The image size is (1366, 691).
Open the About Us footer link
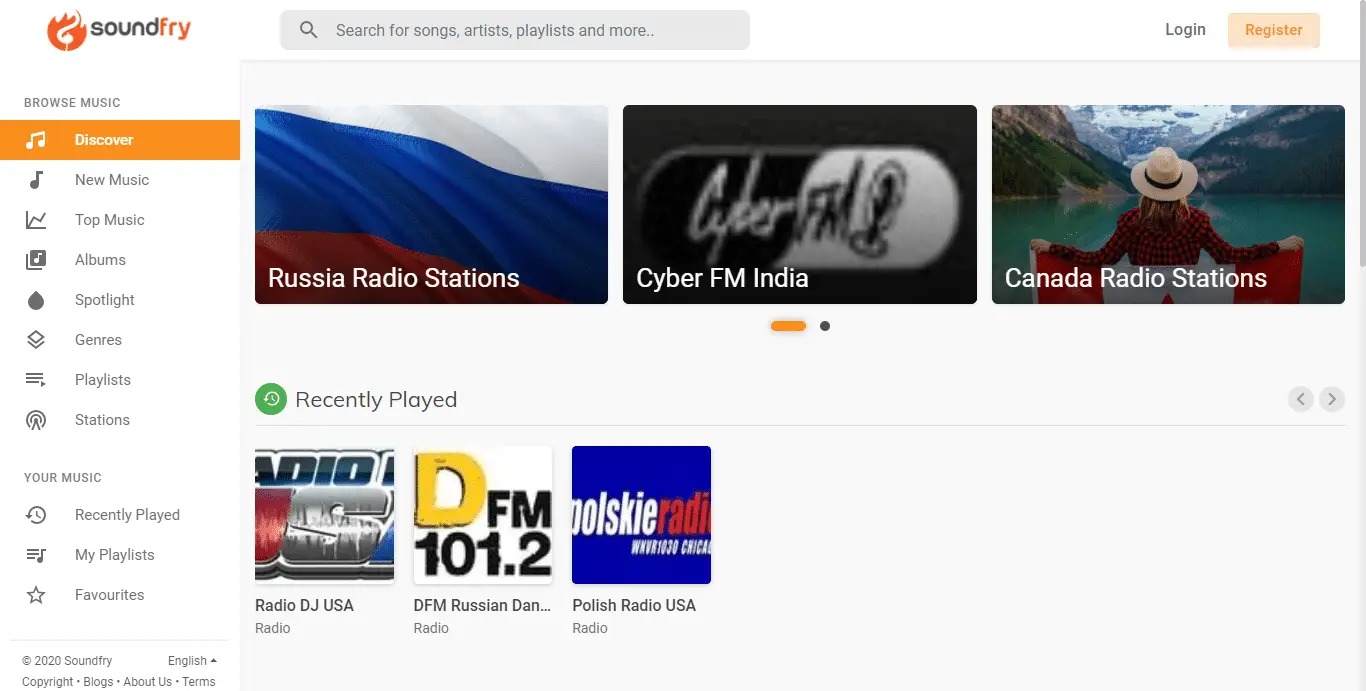[147, 682]
